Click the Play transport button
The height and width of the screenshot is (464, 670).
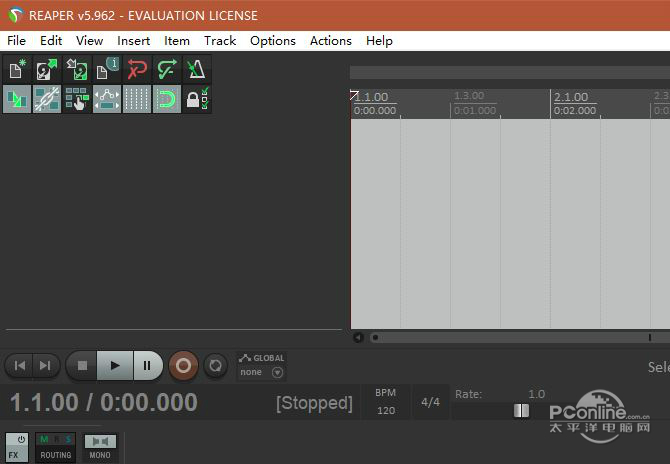(x=115, y=366)
